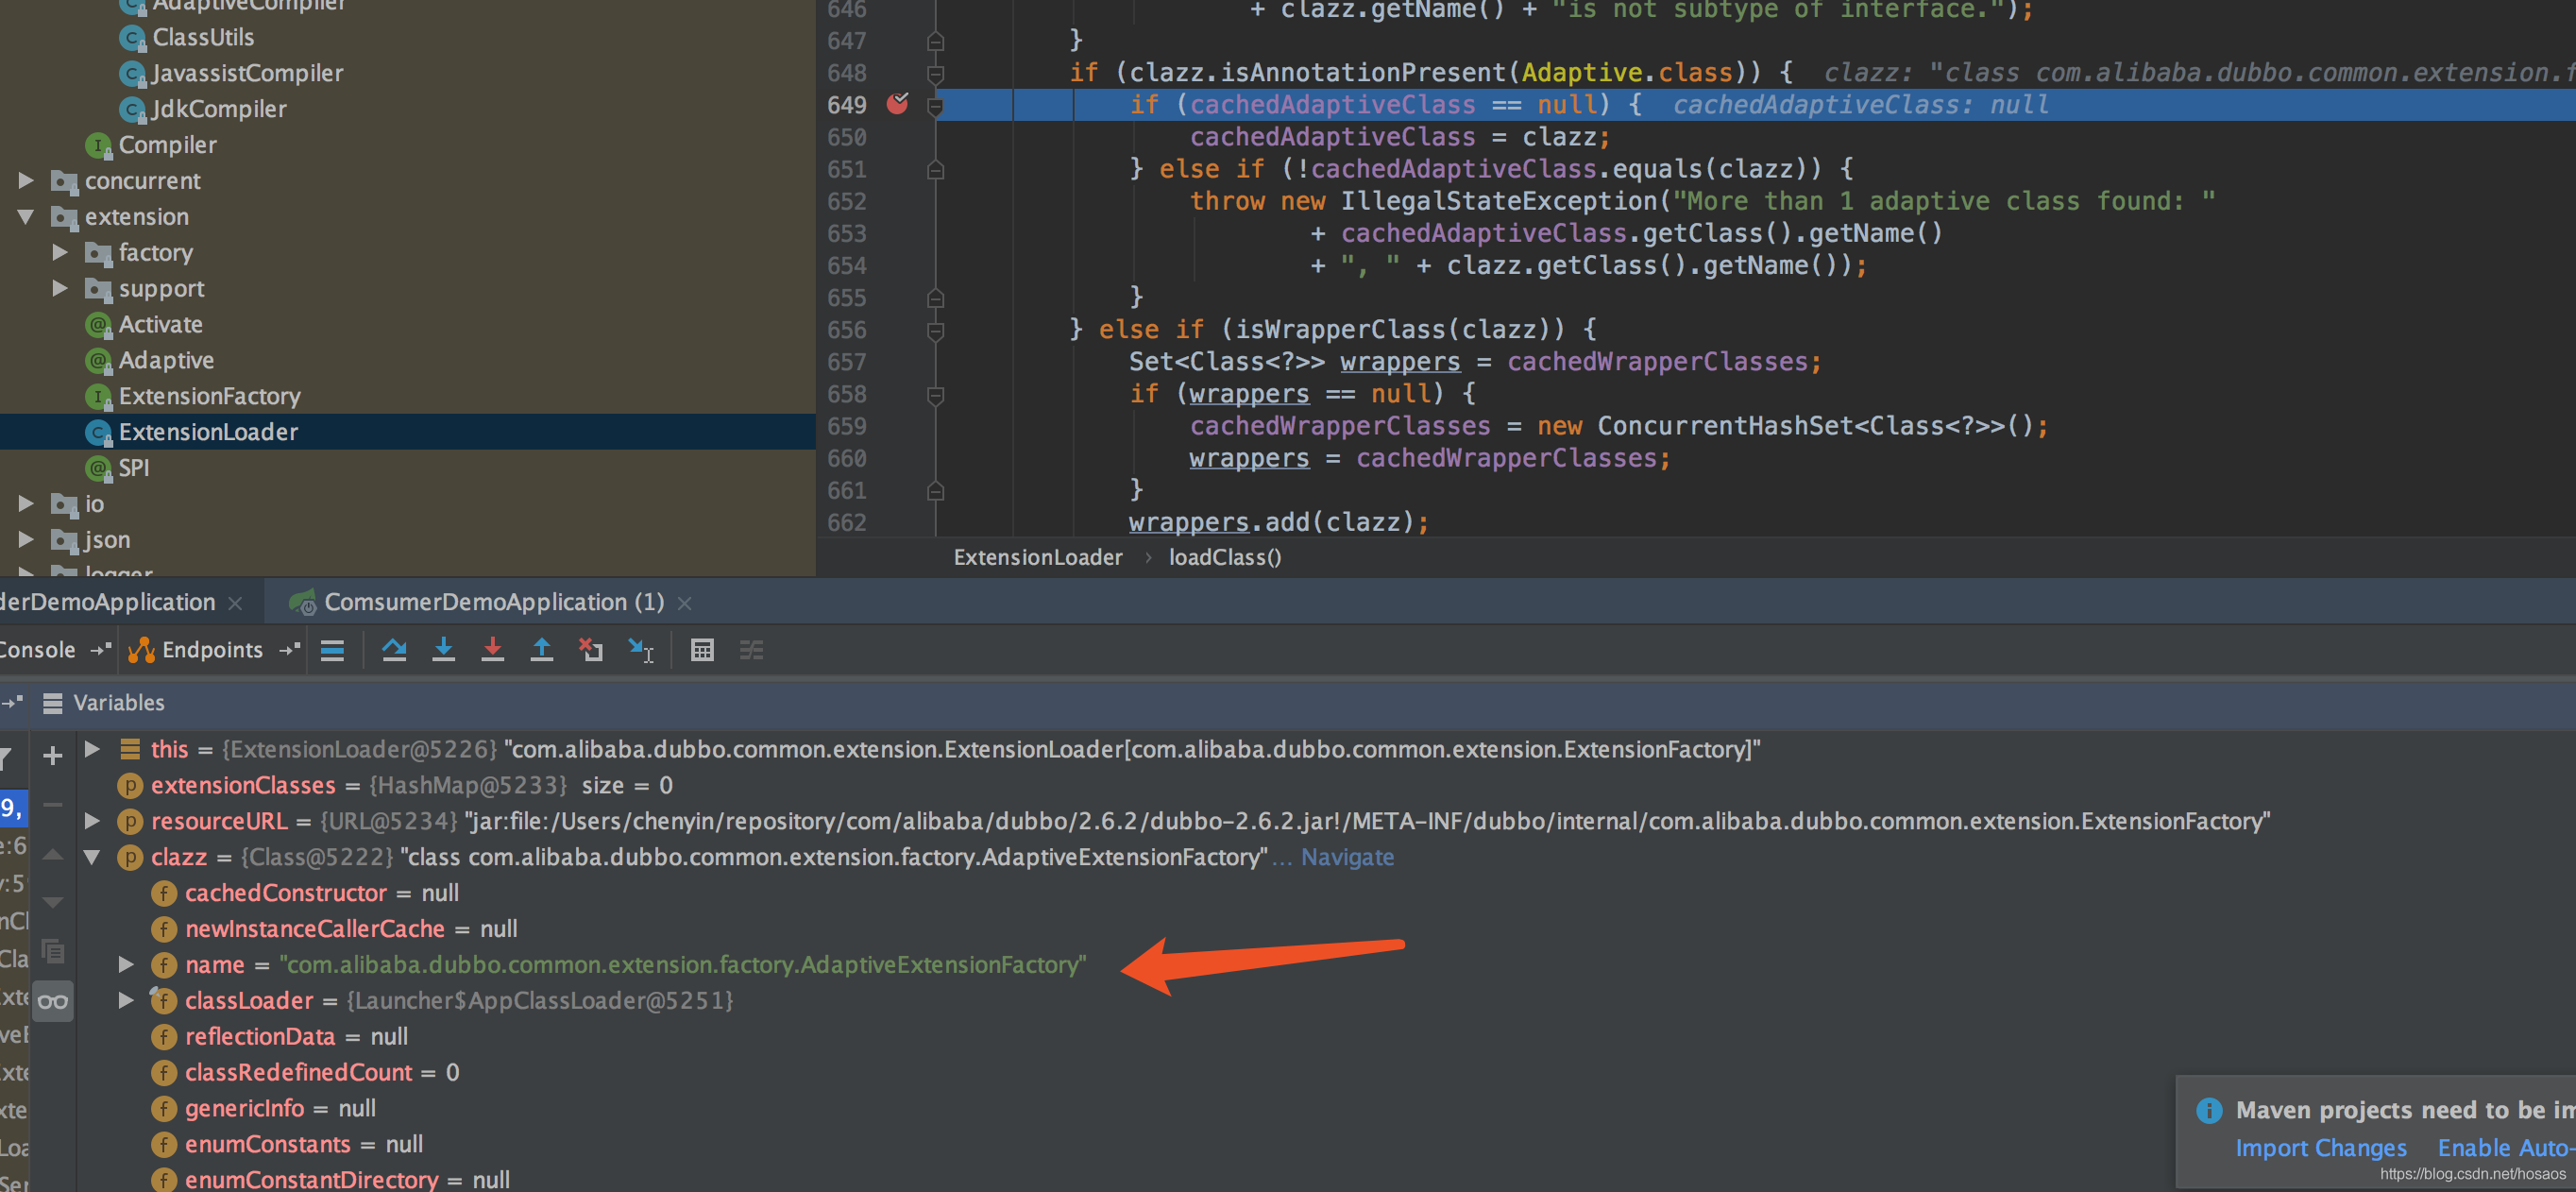The height and width of the screenshot is (1192, 2576).
Task: Open the Endpoints tab
Action: click(211, 650)
